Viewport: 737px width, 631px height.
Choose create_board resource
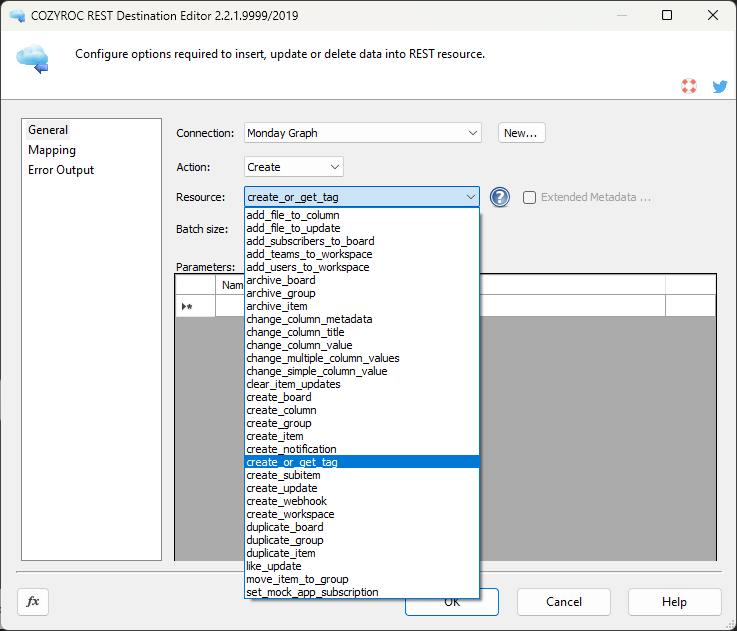362,397
